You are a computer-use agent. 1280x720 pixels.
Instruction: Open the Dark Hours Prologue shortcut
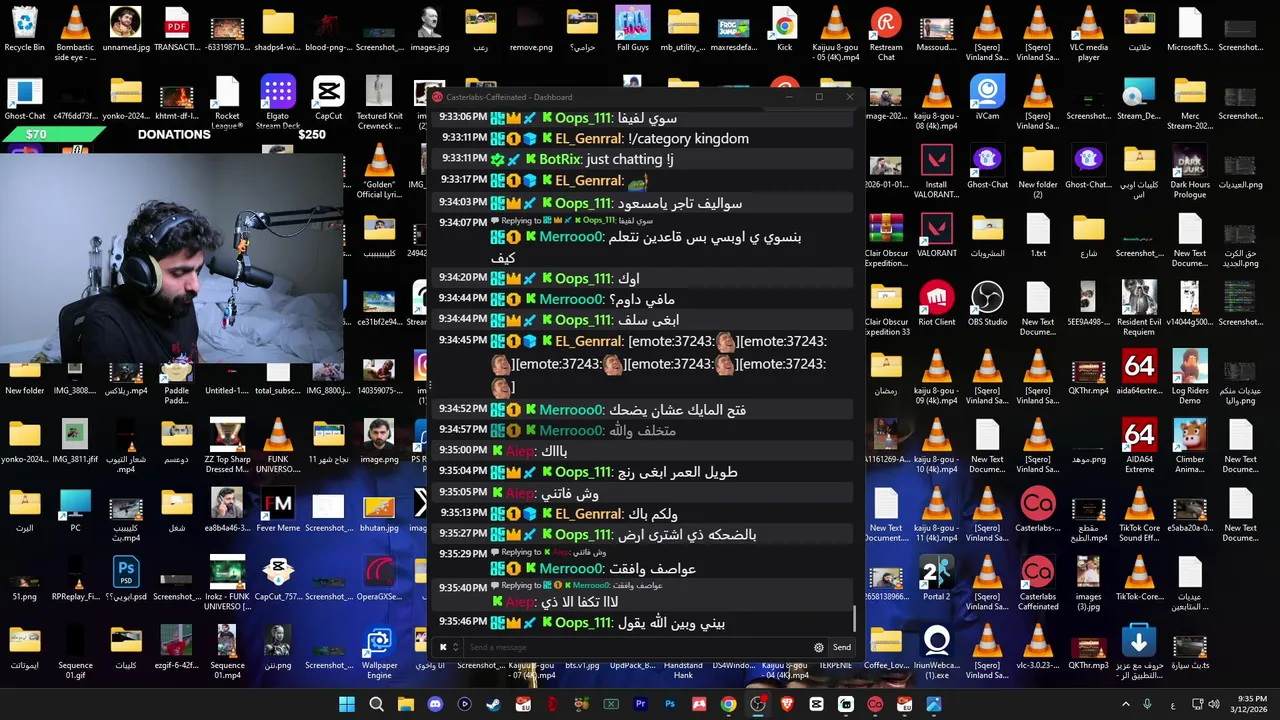1189,172
